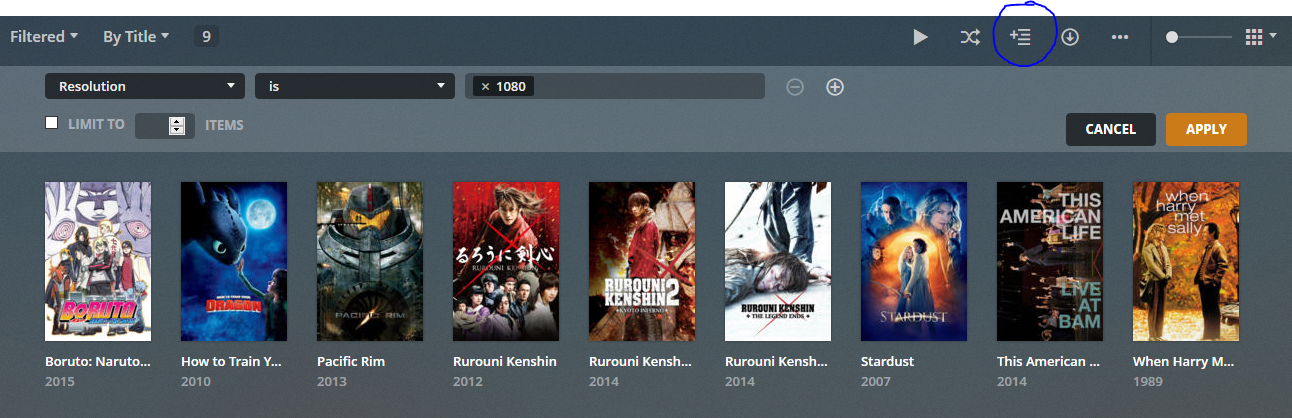This screenshot has width=1292, height=418.
Task: Shuffle the filtered movies
Action: point(970,37)
